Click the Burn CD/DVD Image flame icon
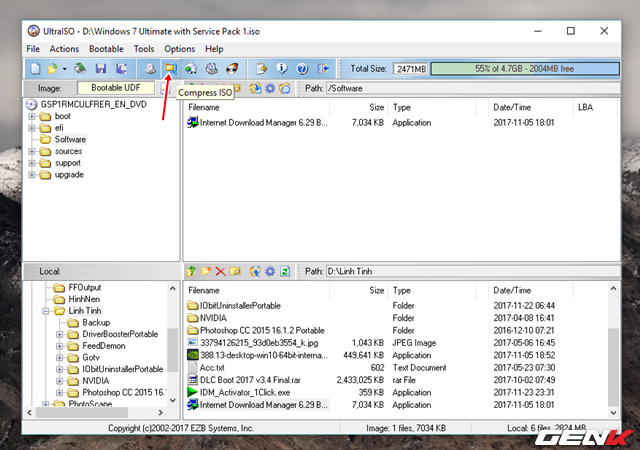The width and height of the screenshot is (640, 450). [x=232, y=68]
